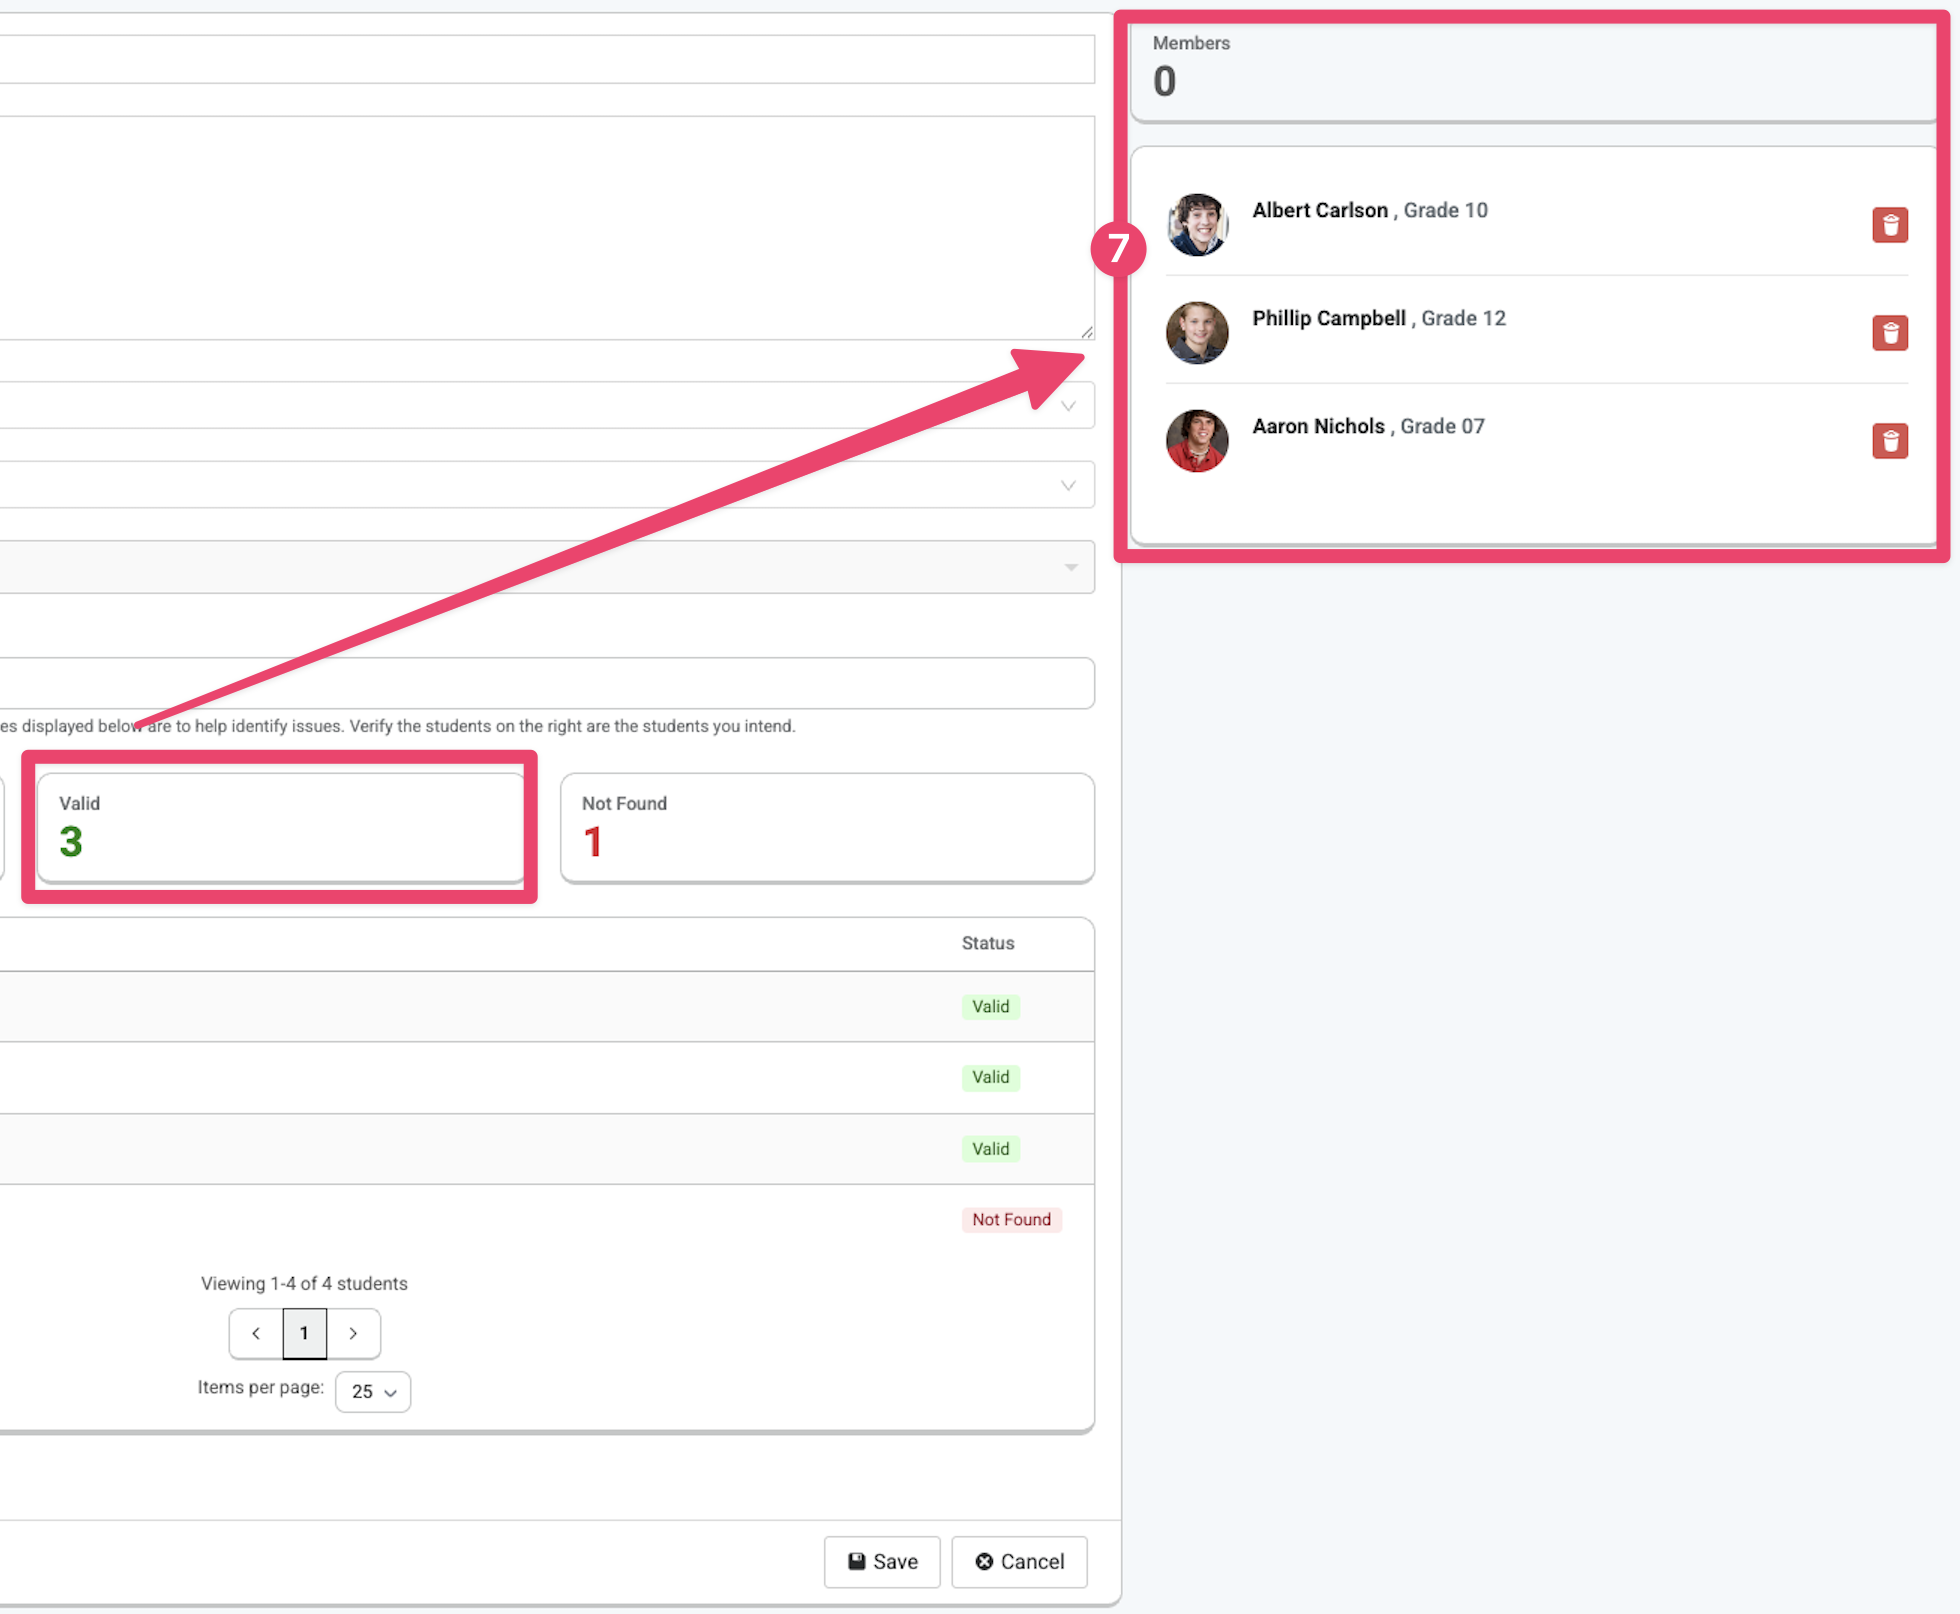Screen dimensions: 1960x1614
Task: Click the Not Found count card
Action: pyautogui.click(x=826, y=826)
